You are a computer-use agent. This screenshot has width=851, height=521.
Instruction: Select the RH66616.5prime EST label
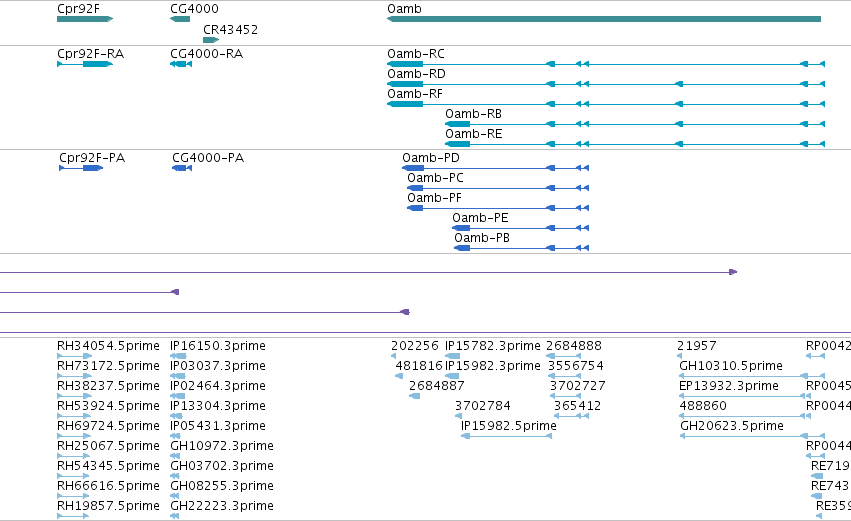coord(109,486)
